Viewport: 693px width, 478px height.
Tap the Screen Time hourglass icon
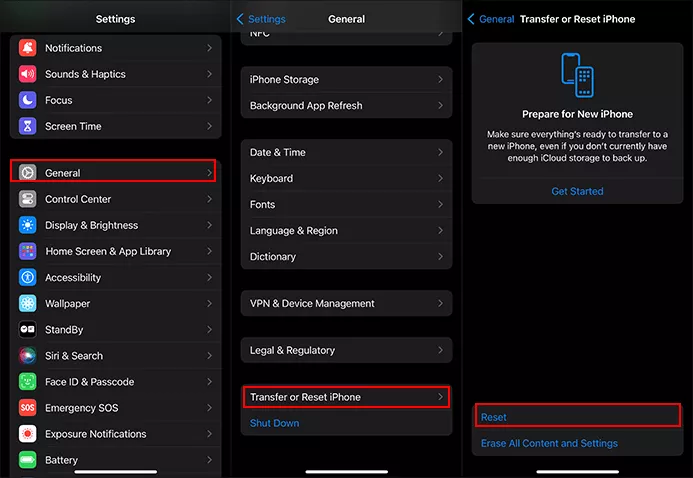(x=27, y=126)
